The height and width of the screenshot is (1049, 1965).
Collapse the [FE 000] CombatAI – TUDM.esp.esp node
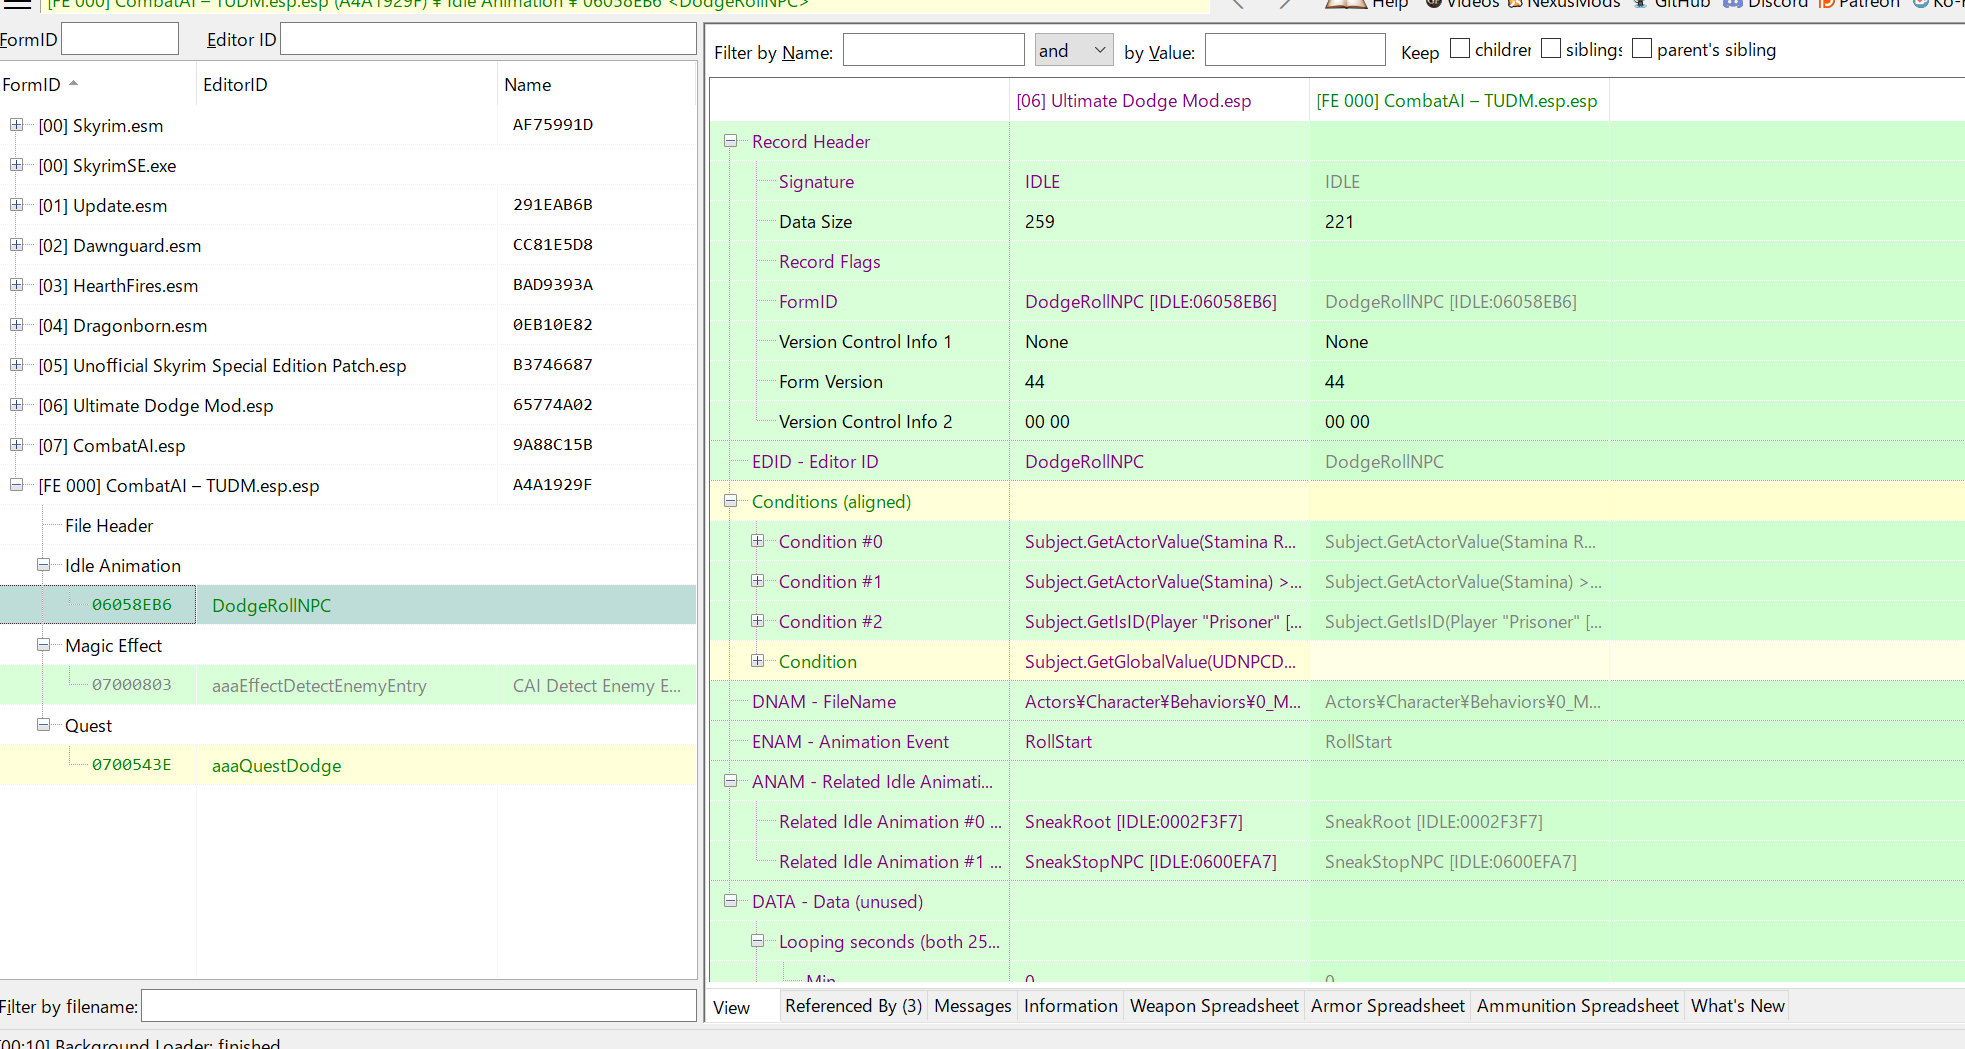pyautogui.click(x=16, y=485)
